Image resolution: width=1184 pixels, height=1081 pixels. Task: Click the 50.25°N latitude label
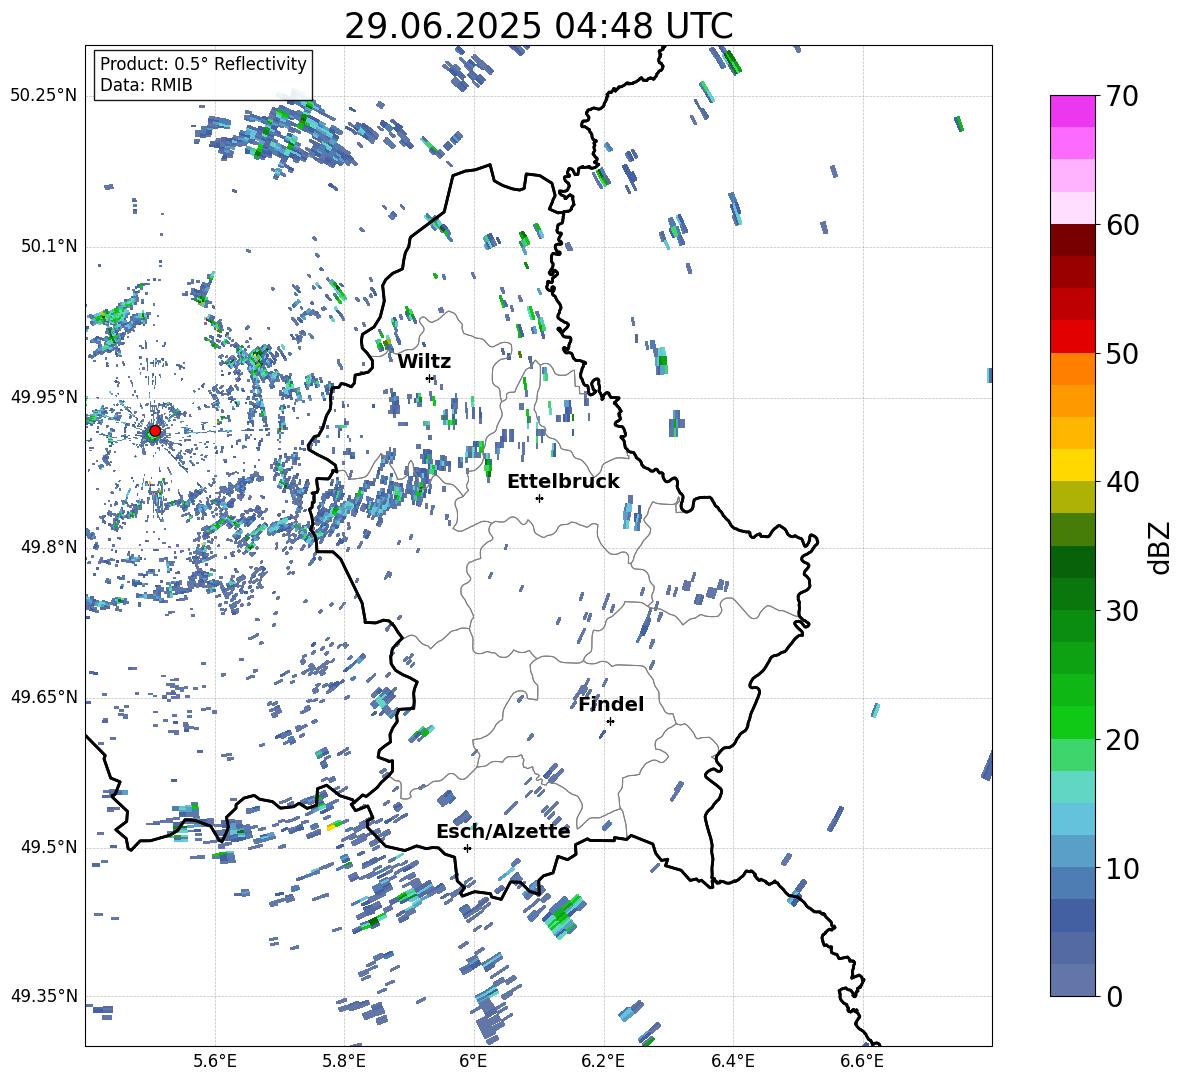click(44, 96)
